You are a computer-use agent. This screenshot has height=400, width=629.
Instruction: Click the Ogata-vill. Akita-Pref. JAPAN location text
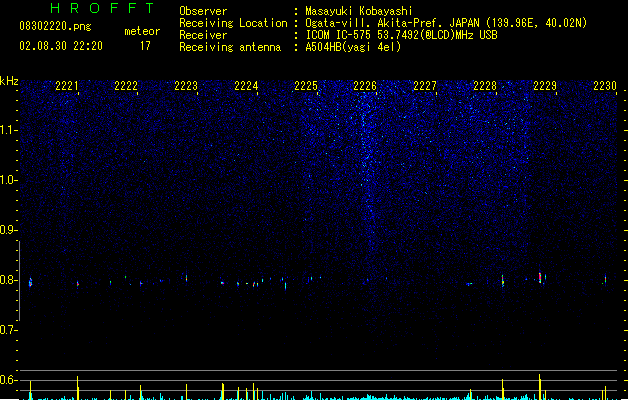(446, 23)
